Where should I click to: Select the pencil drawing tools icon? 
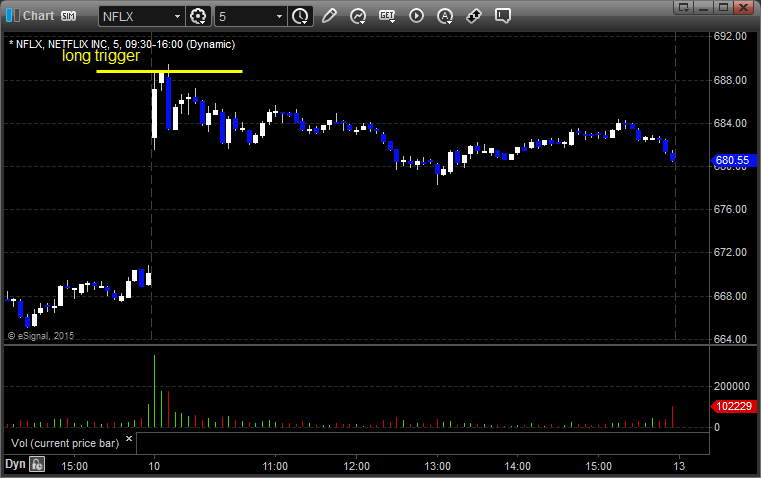coord(329,16)
